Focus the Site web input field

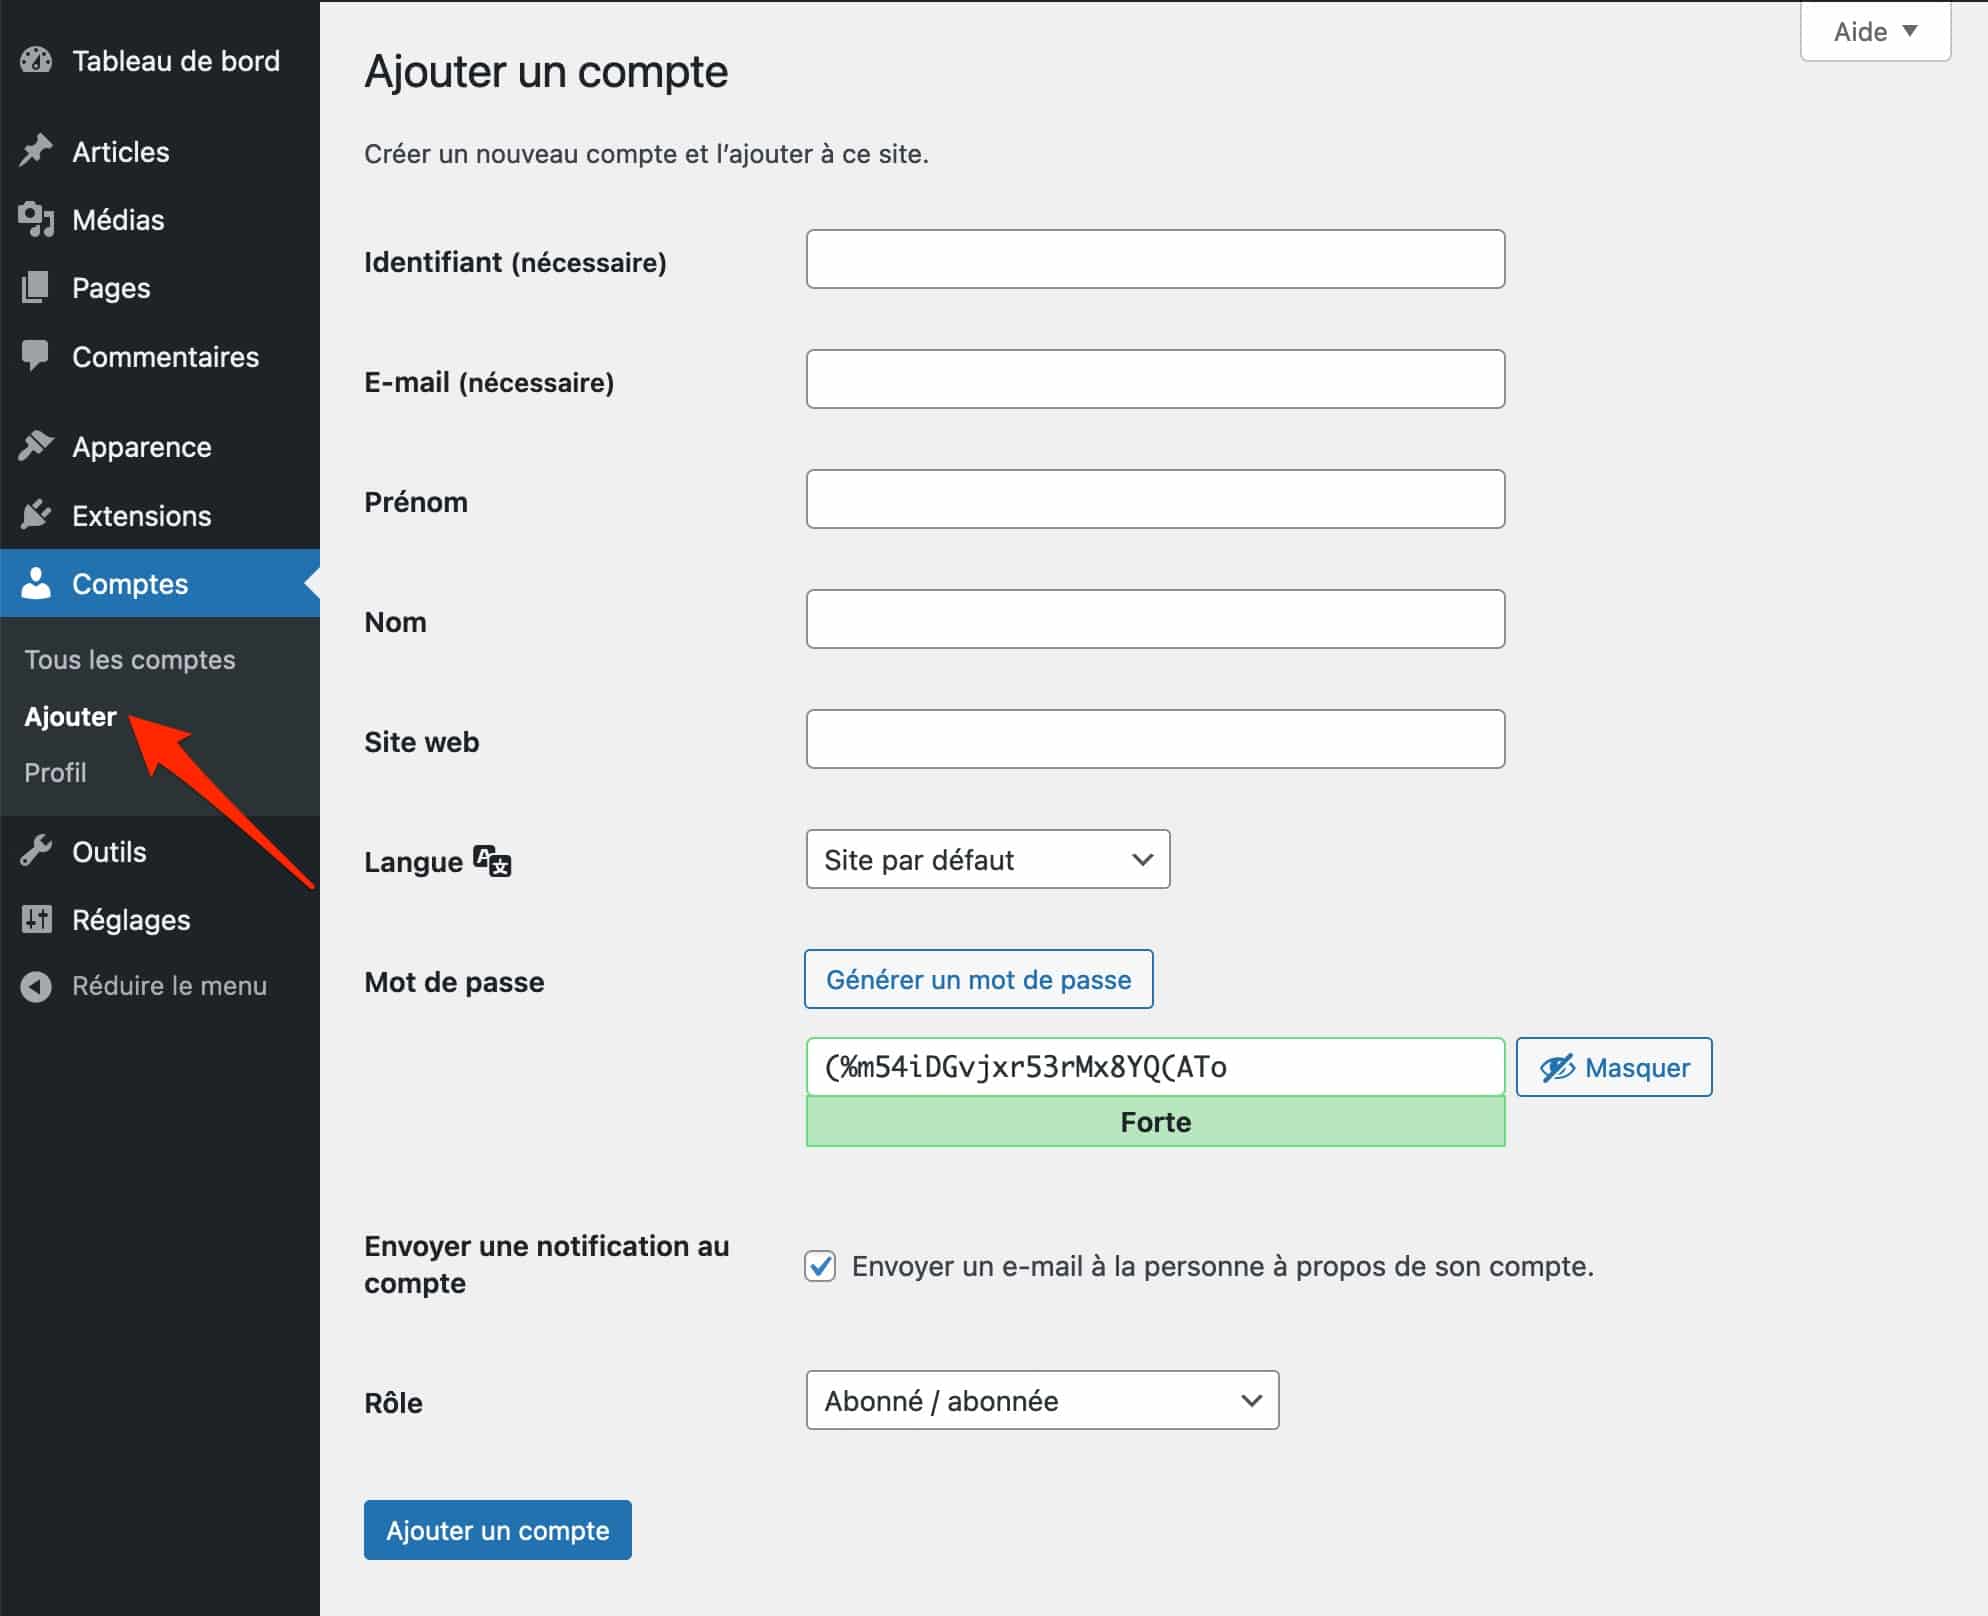(x=1155, y=739)
